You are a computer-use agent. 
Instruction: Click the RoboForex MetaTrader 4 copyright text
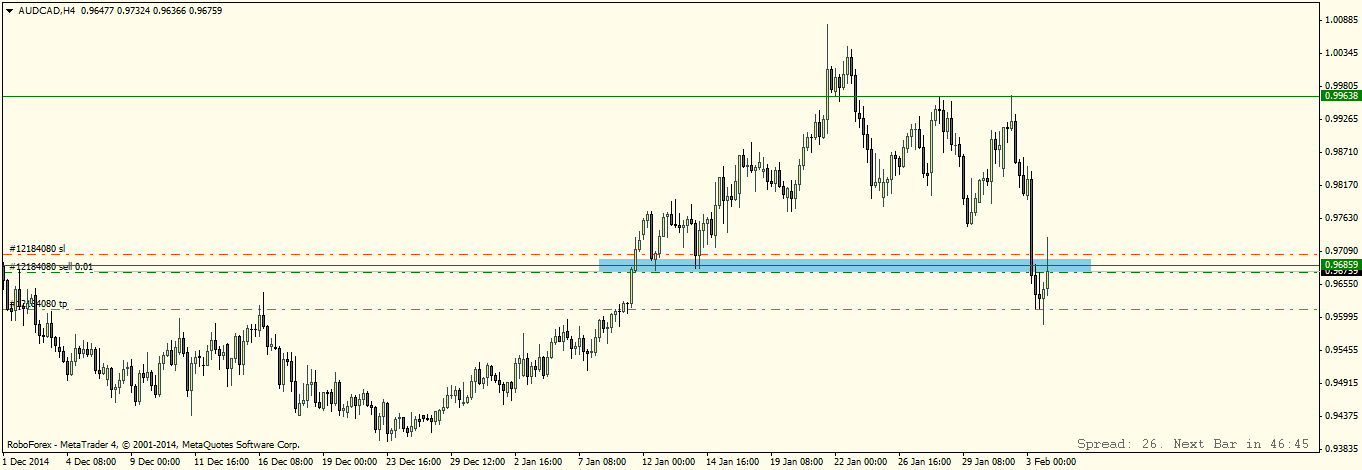[x=152, y=444]
